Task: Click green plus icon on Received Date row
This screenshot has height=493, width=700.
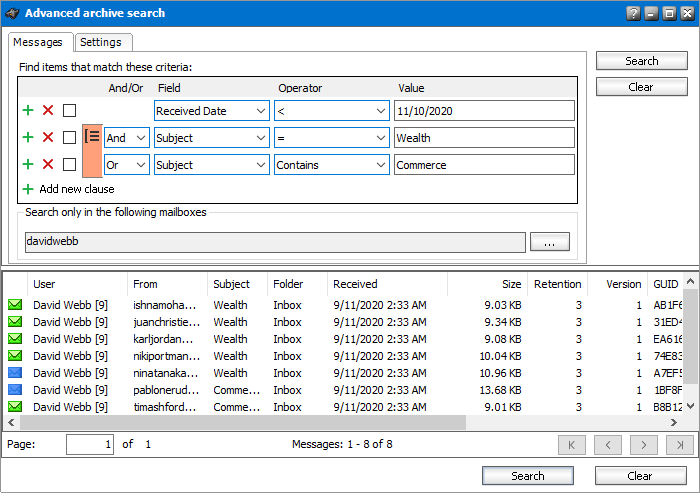Action: click(x=28, y=110)
